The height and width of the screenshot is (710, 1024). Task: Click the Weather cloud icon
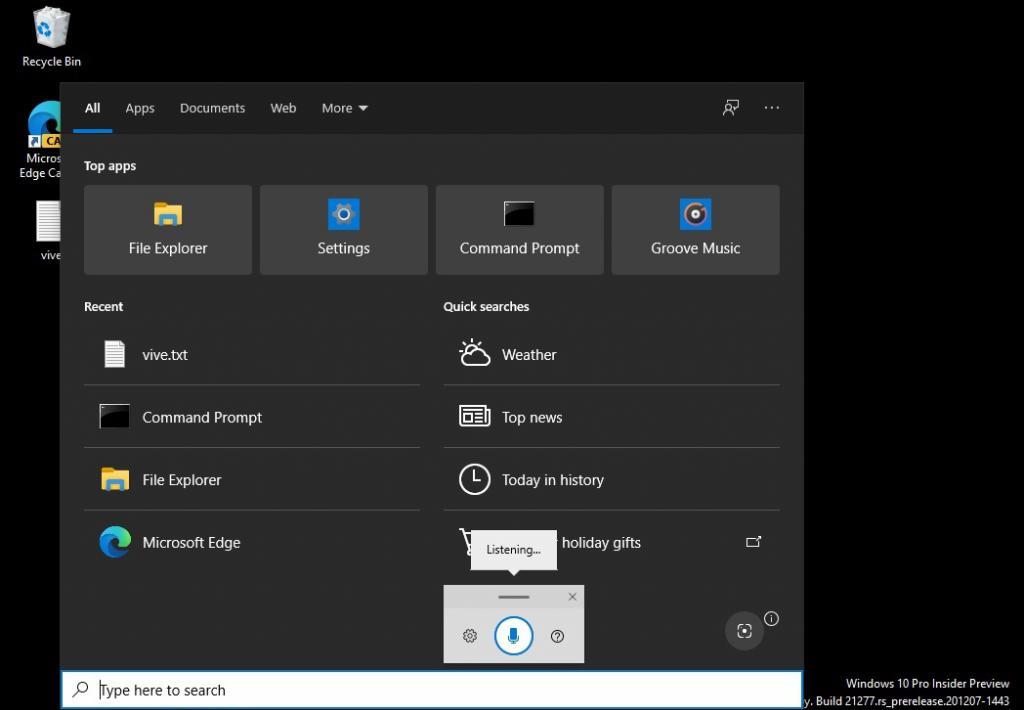[x=474, y=353]
